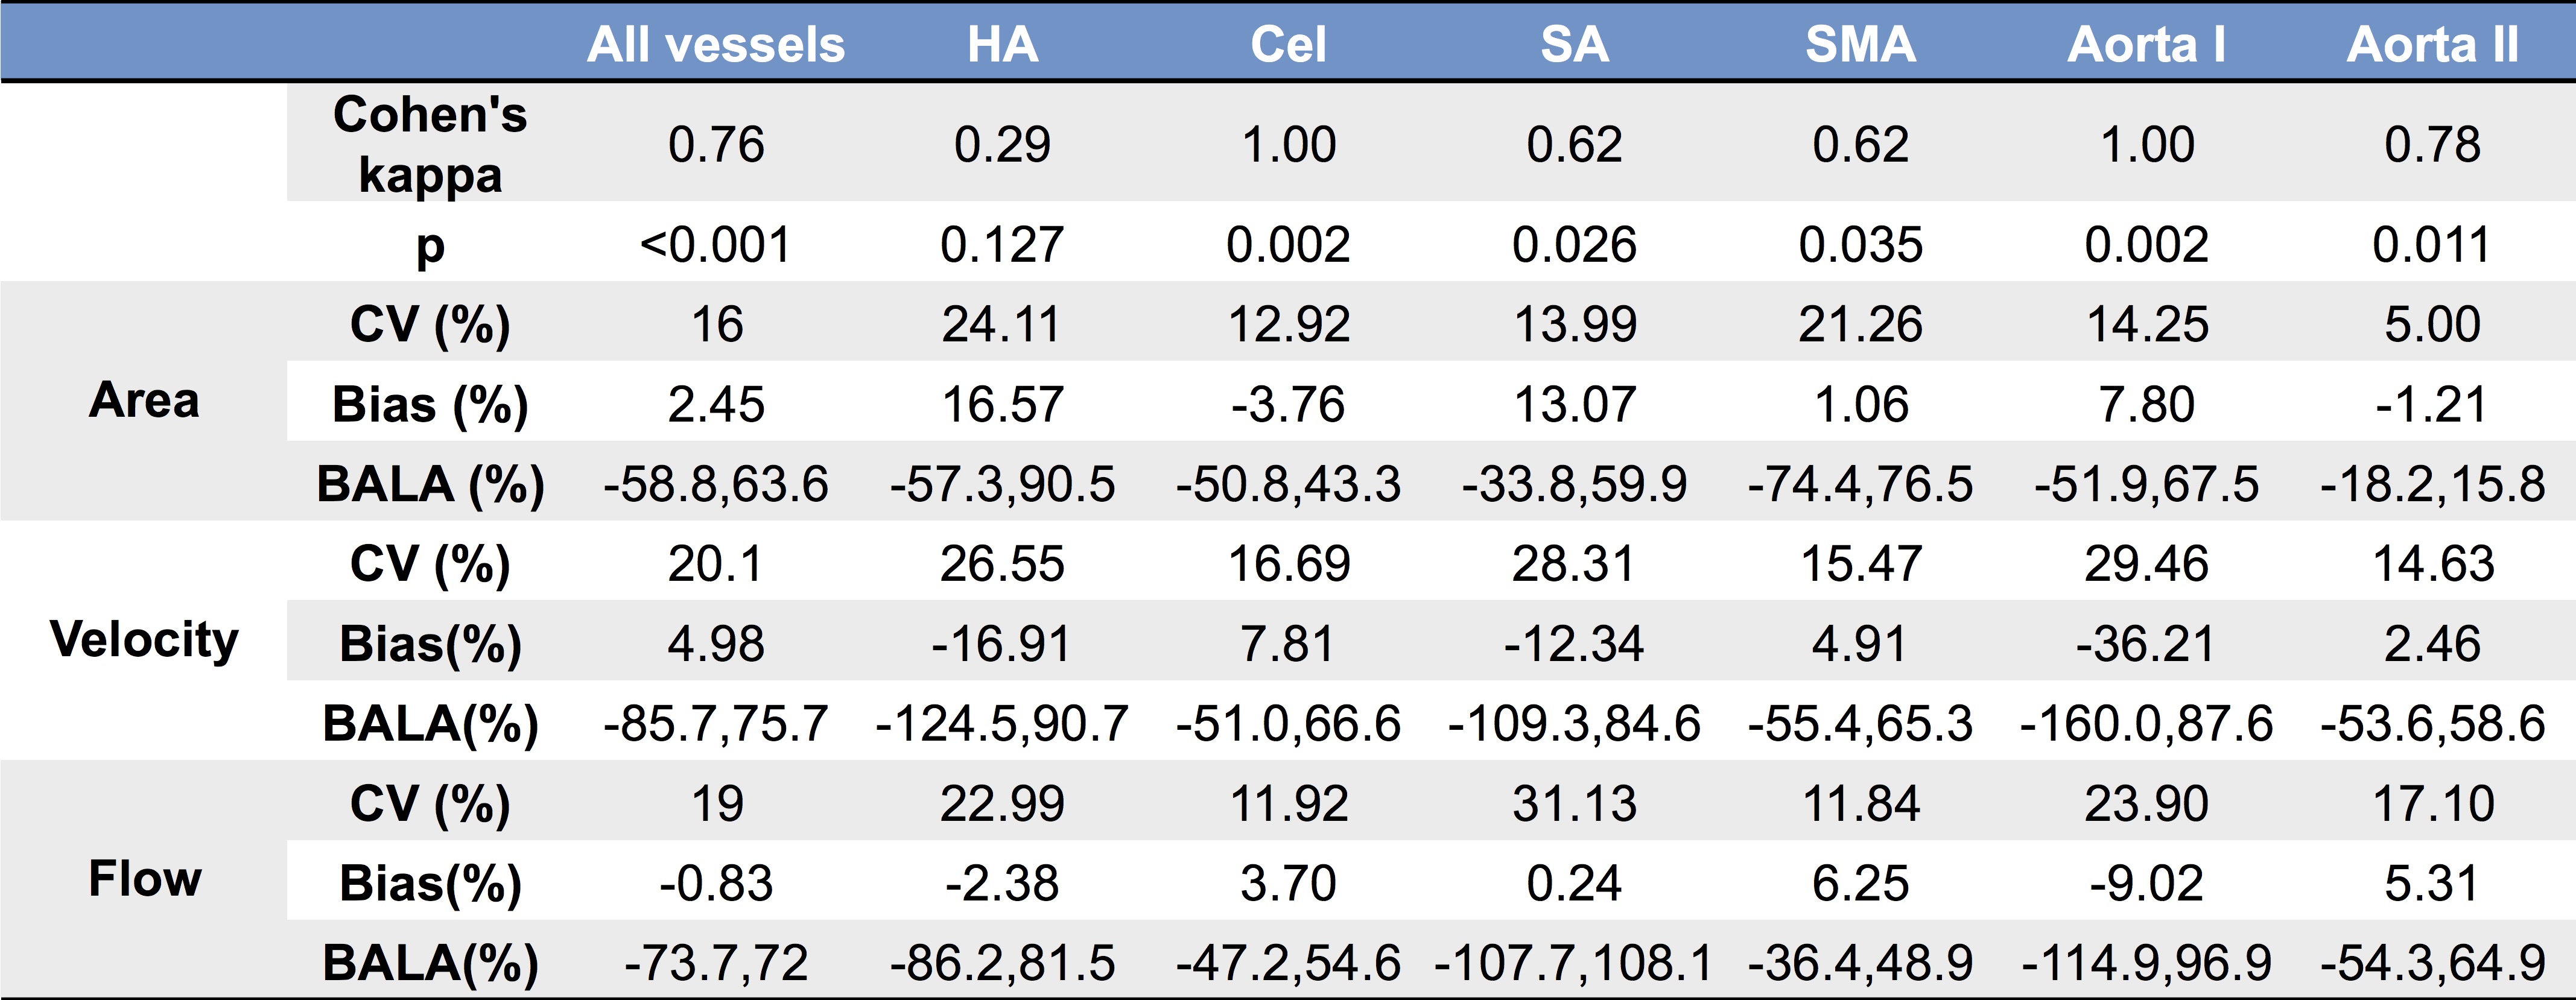The height and width of the screenshot is (1000, 2576).
Task: Click the p-value 0.127 cell
Action: click(x=1002, y=245)
